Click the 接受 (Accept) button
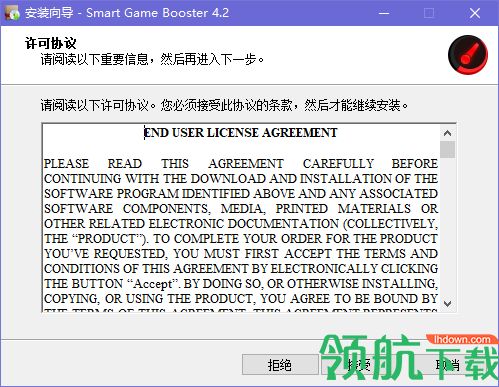The image size is (499, 387). coord(359,365)
